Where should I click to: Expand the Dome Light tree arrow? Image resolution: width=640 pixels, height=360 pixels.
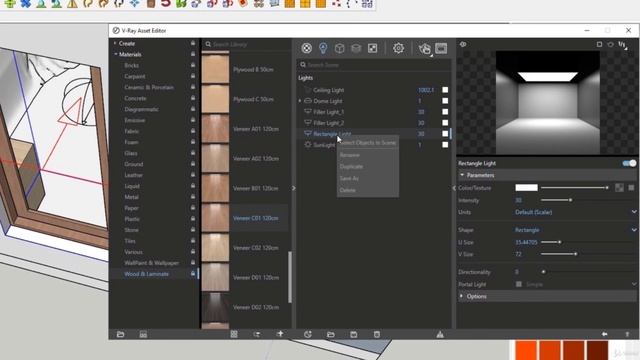(300, 100)
